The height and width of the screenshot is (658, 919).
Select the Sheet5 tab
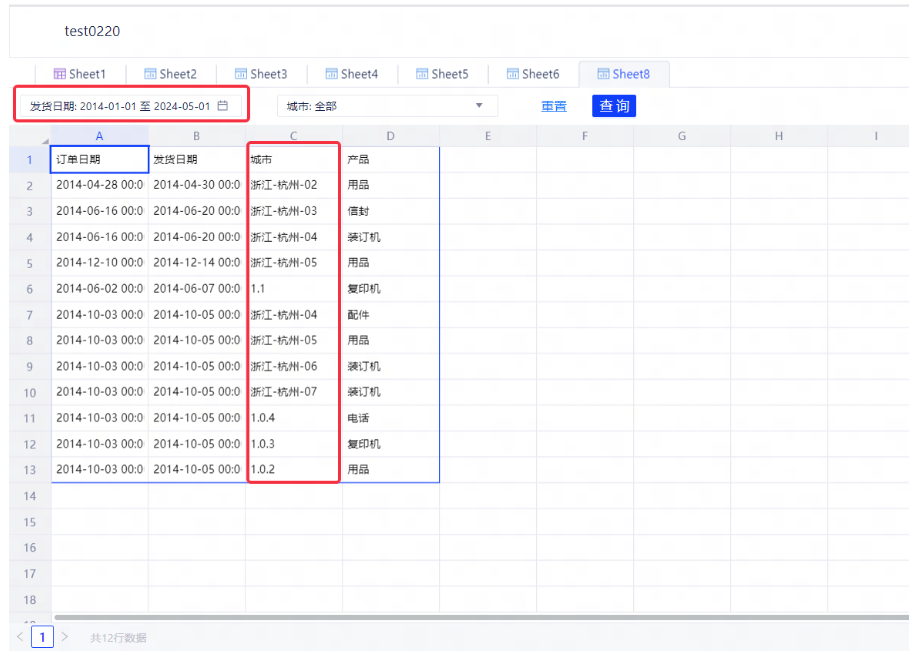[441, 74]
